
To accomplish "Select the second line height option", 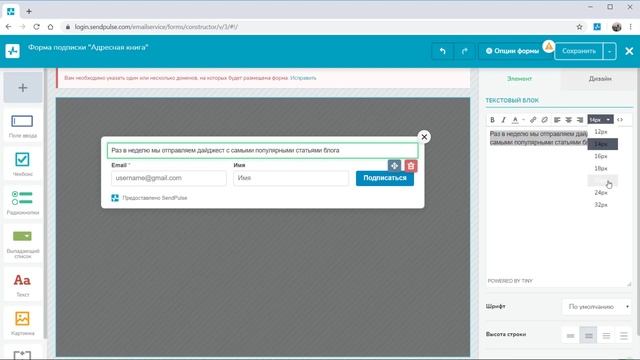I will (x=588, y=336).
